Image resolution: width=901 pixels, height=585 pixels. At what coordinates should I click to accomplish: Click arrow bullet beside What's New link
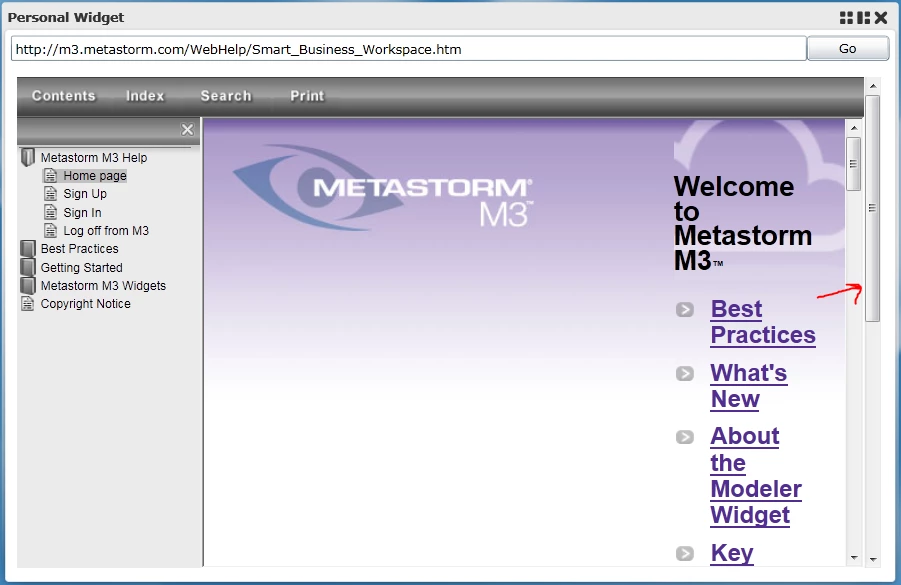684,374
